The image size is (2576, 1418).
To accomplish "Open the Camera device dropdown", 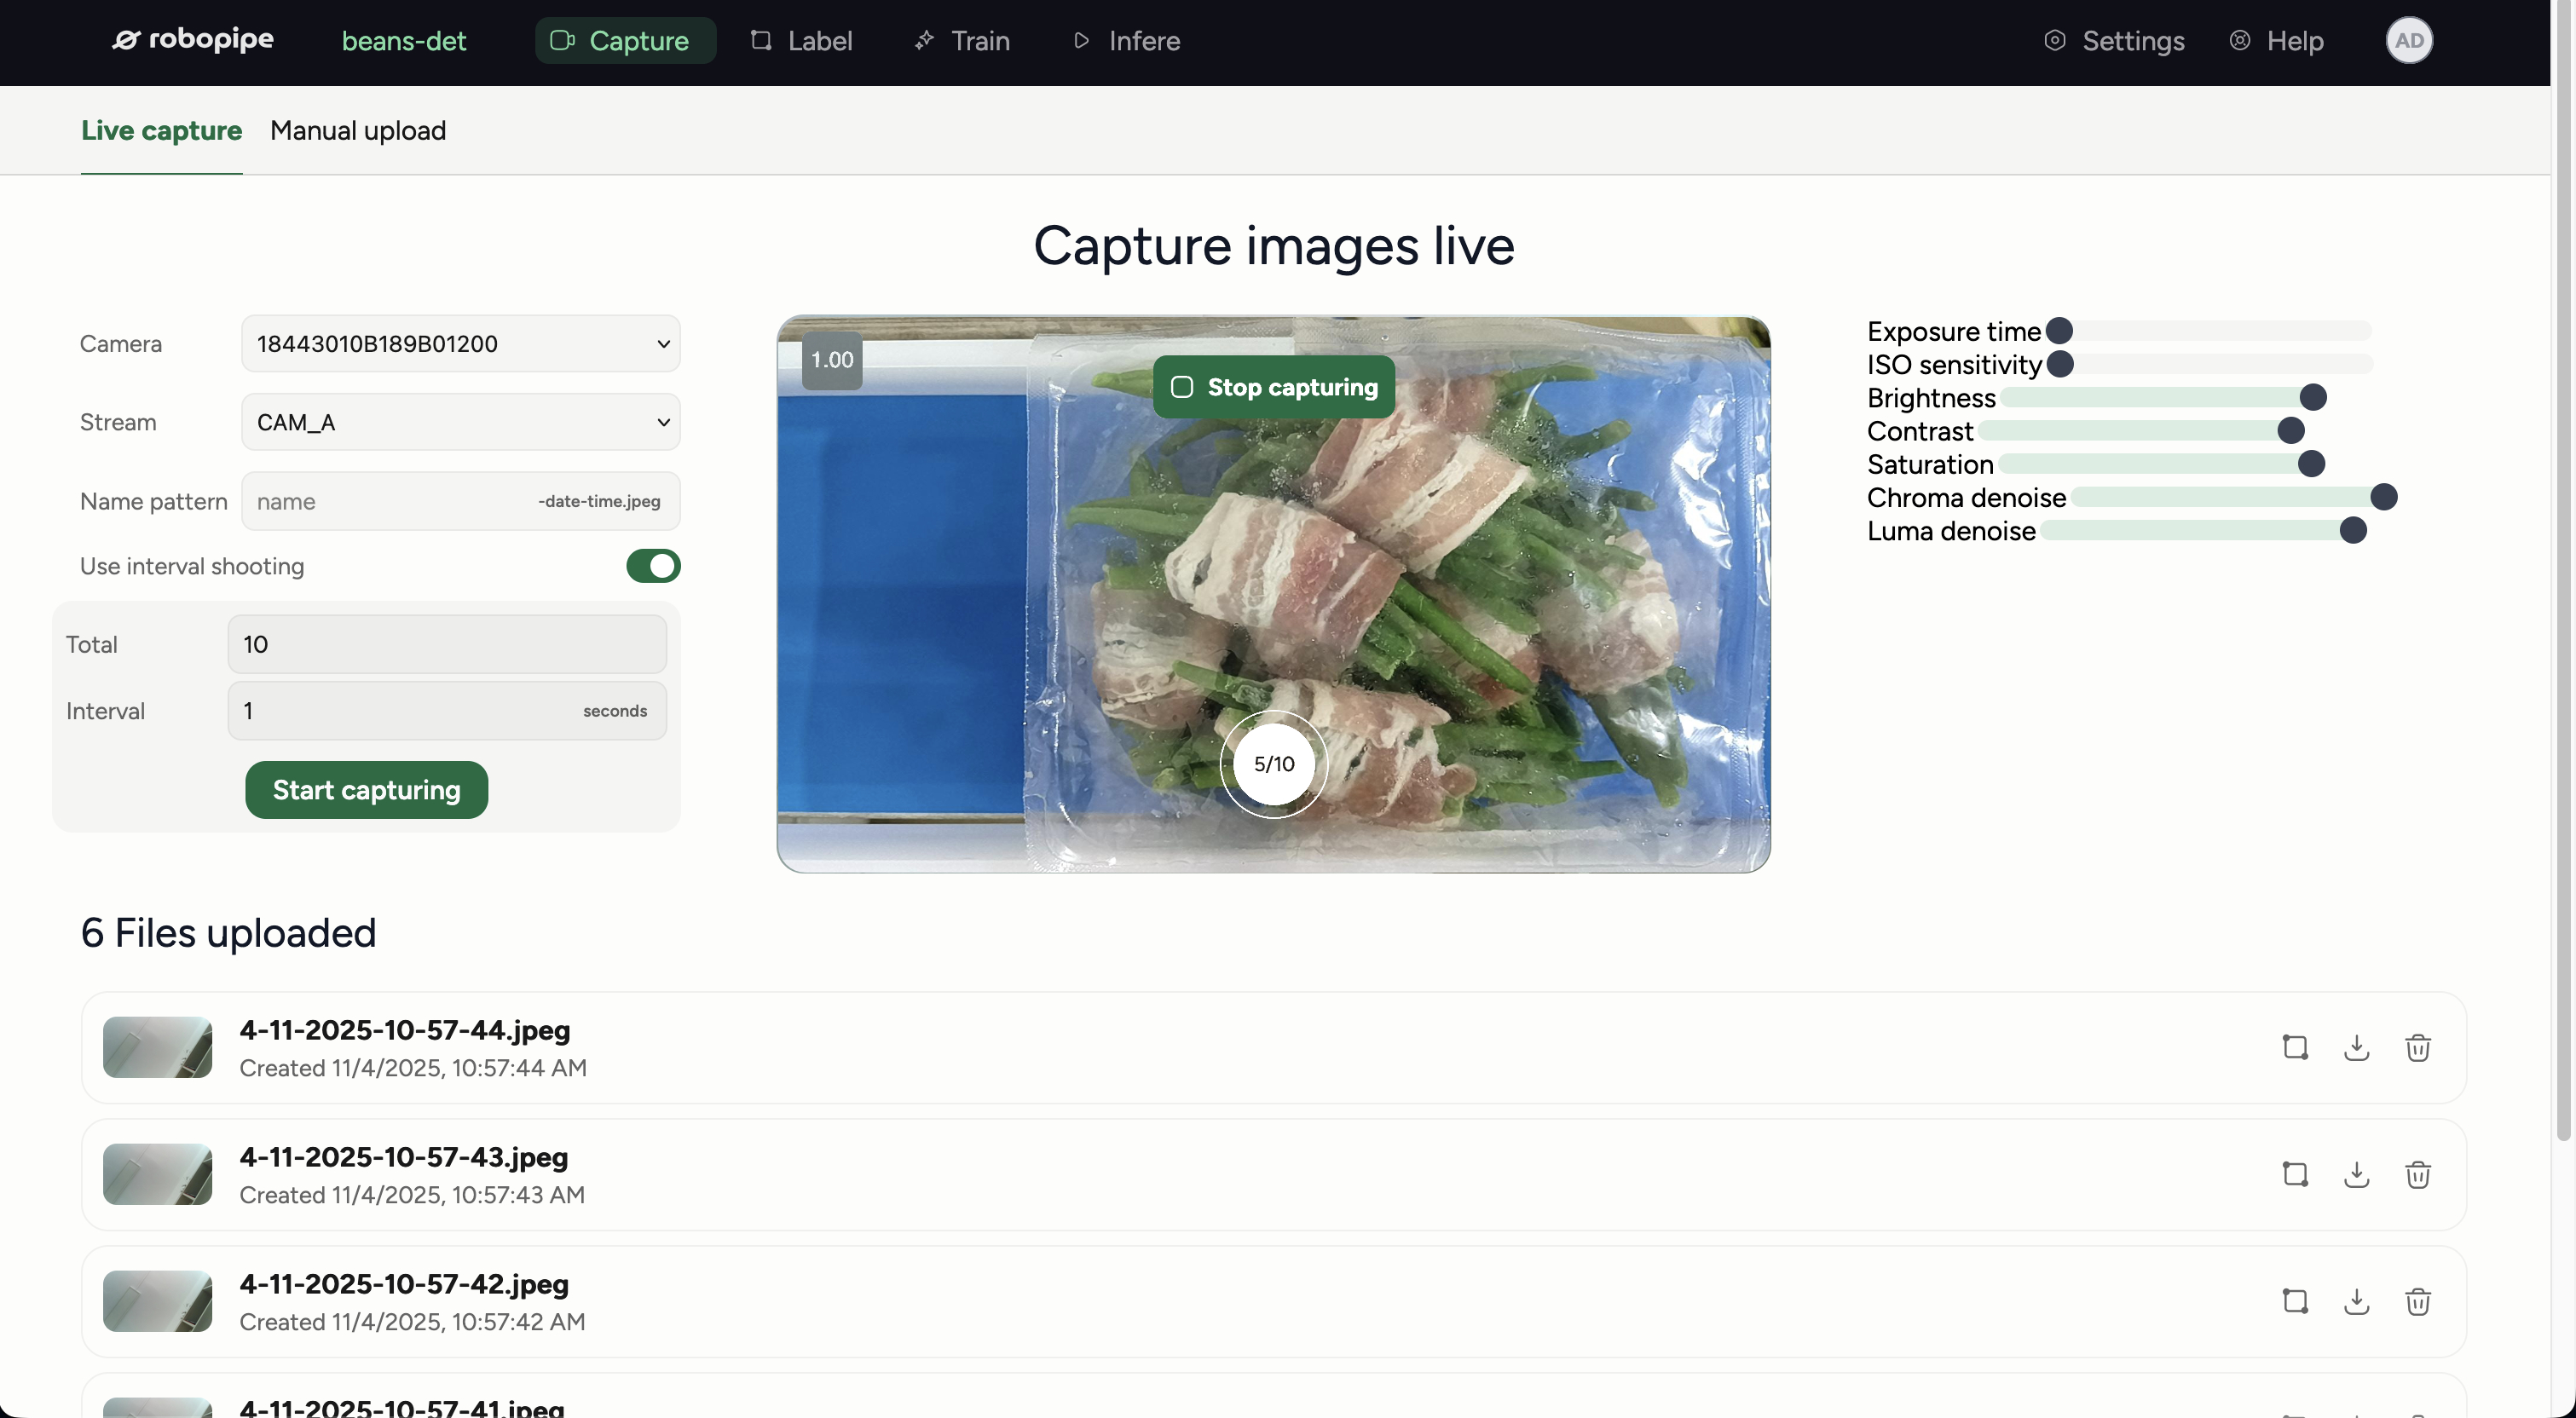I will point(461,343).
